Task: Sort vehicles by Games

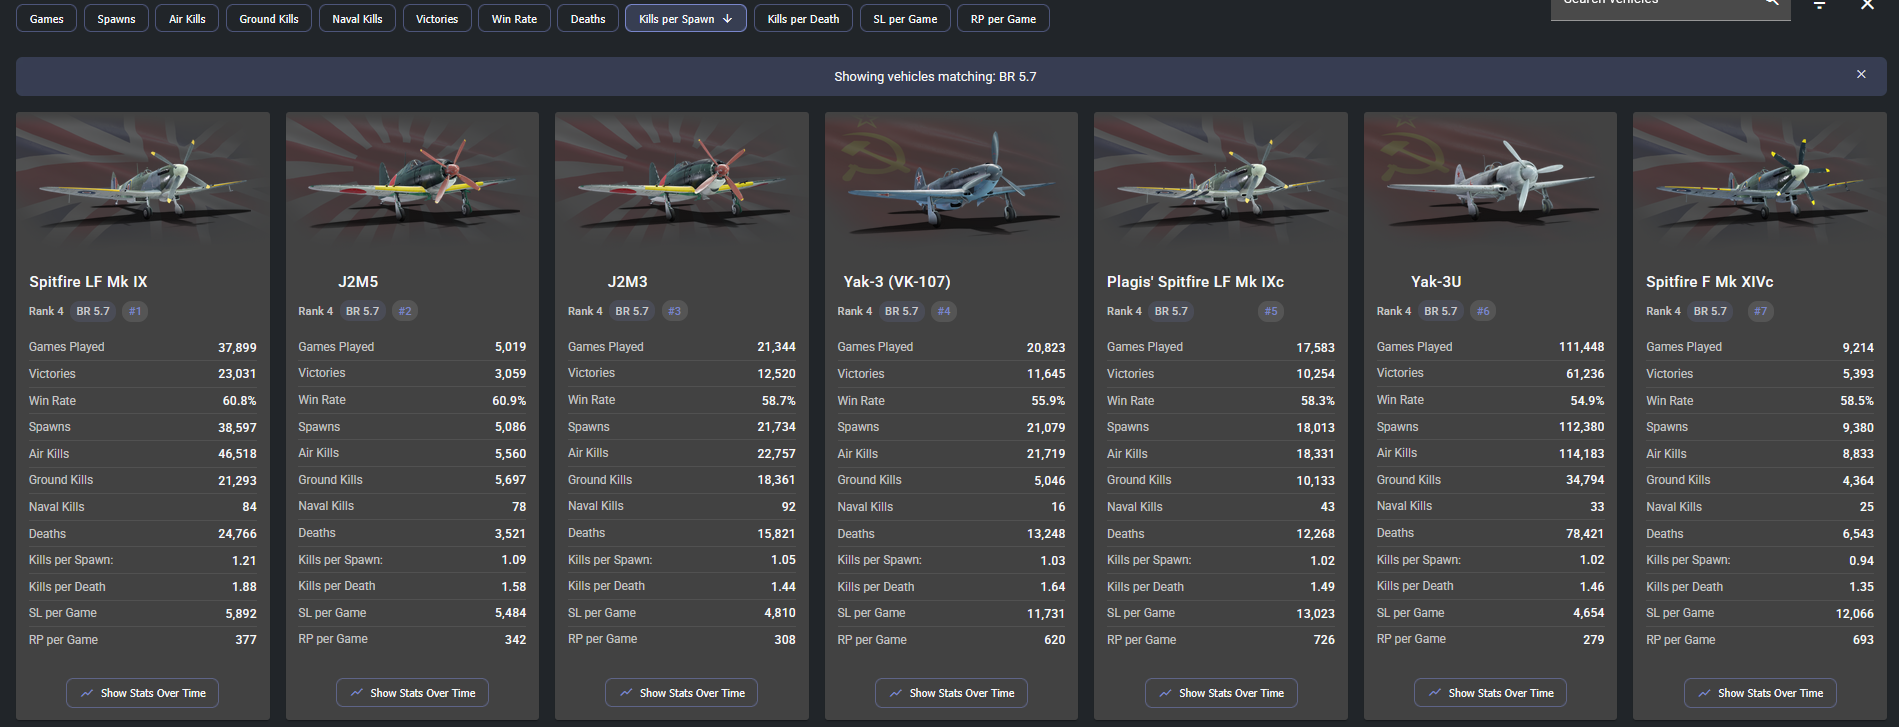Action: (x=47, y=19)
